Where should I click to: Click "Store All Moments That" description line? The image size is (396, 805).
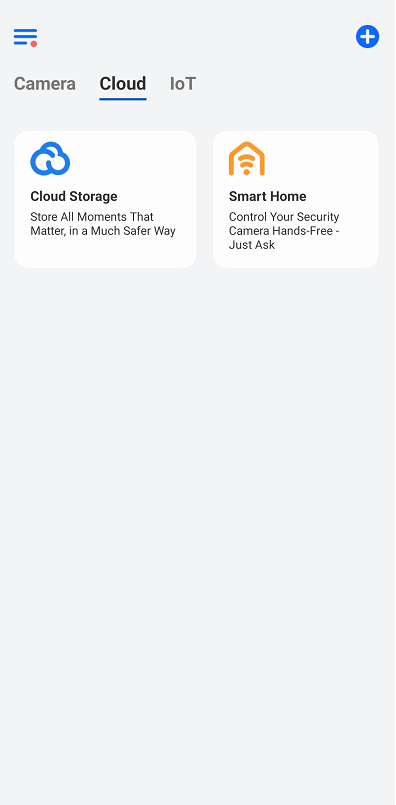[x=92, y=217]
